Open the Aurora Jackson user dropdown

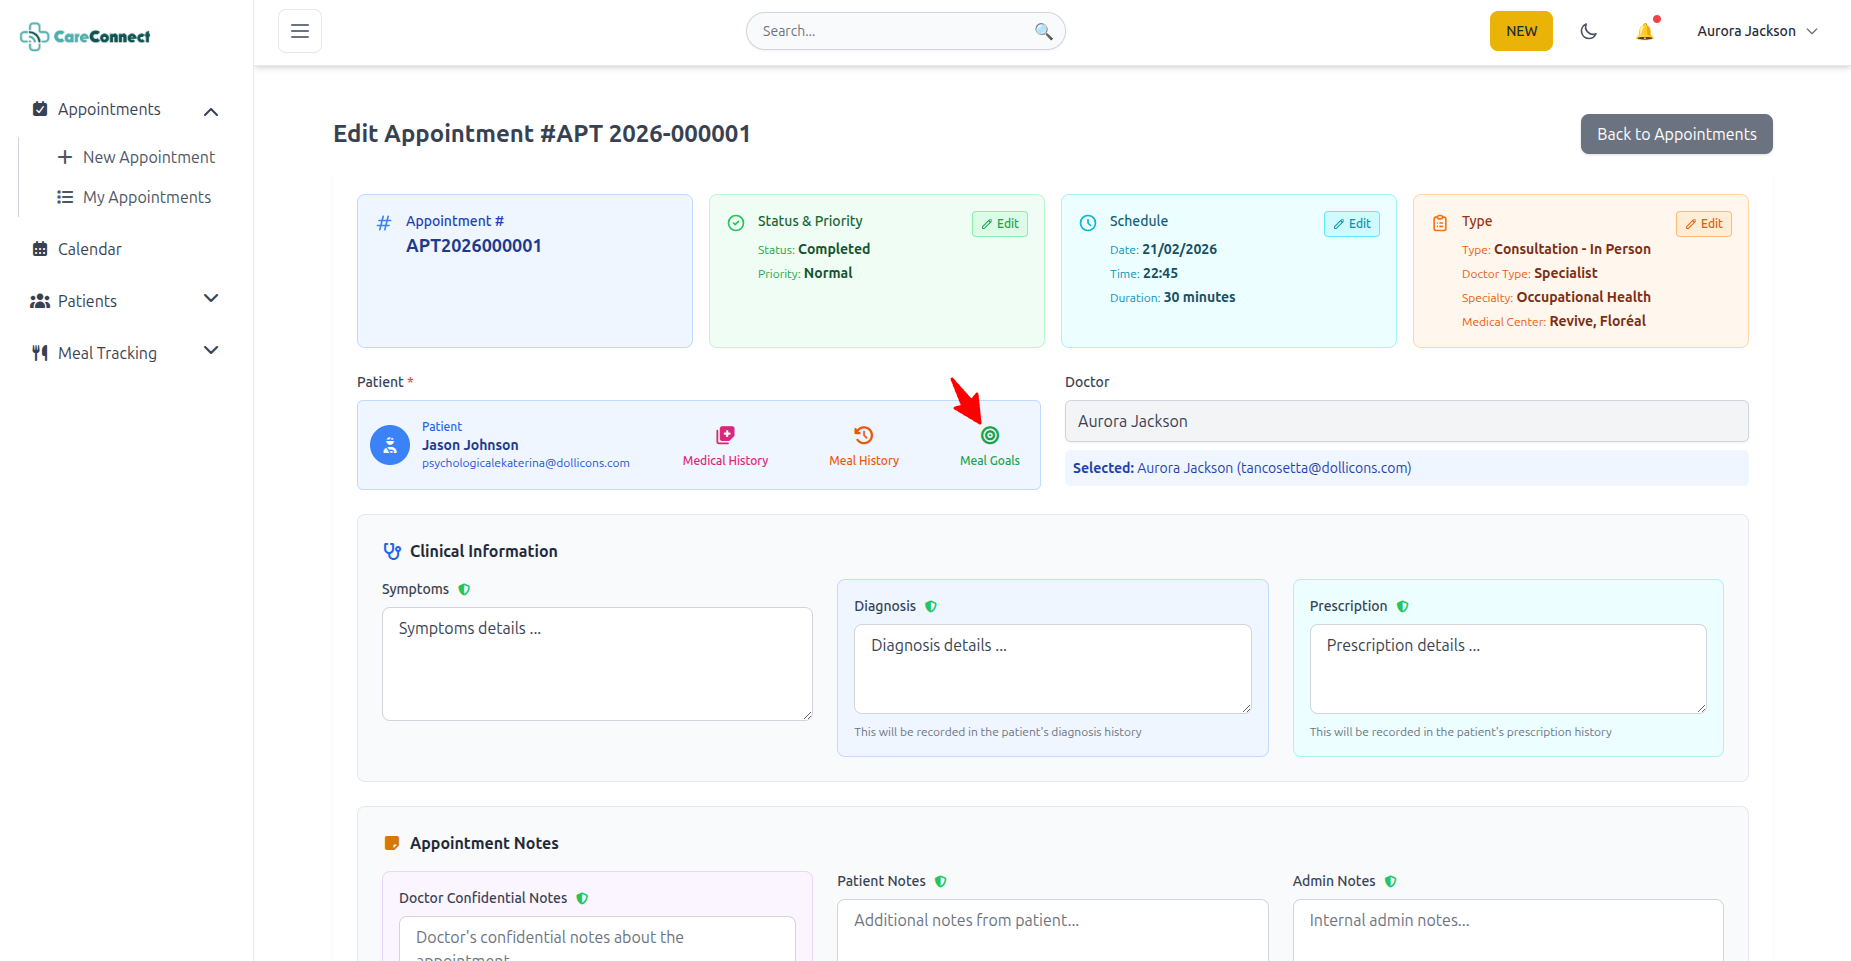click(x=1756, y=31)
